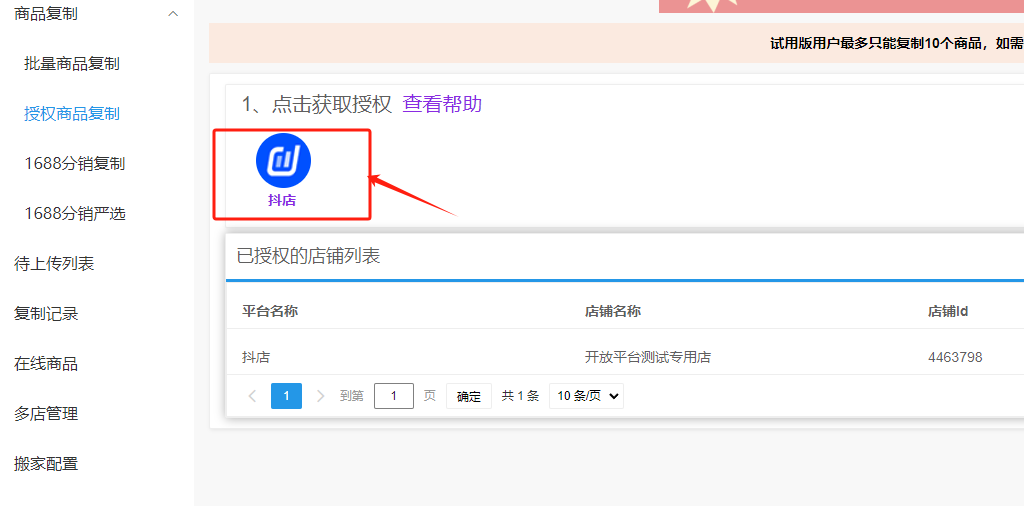This screenshot has height=506, width=1024.
Task: Click the 店铺Id column header
Action: coord(948,311)
